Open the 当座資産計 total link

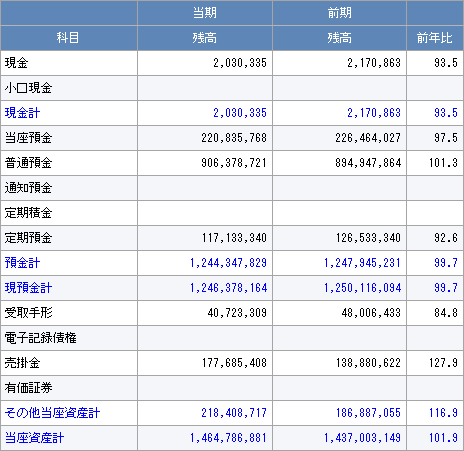[x=34, y=438]
